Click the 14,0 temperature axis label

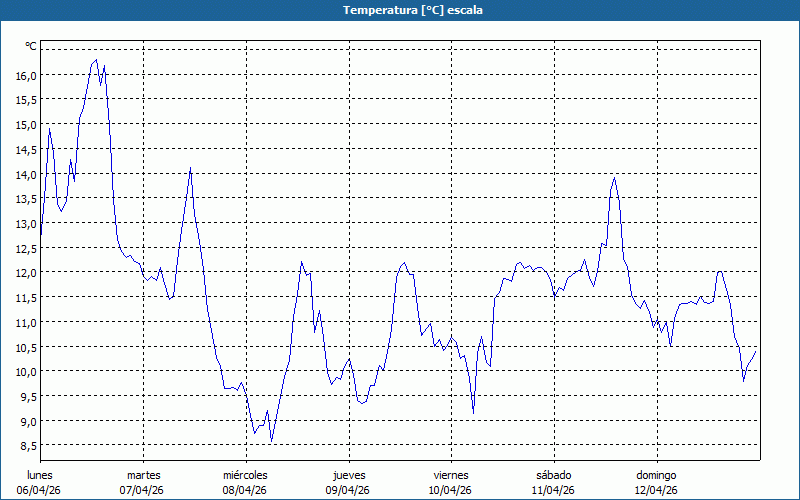[x=26, y=174]
